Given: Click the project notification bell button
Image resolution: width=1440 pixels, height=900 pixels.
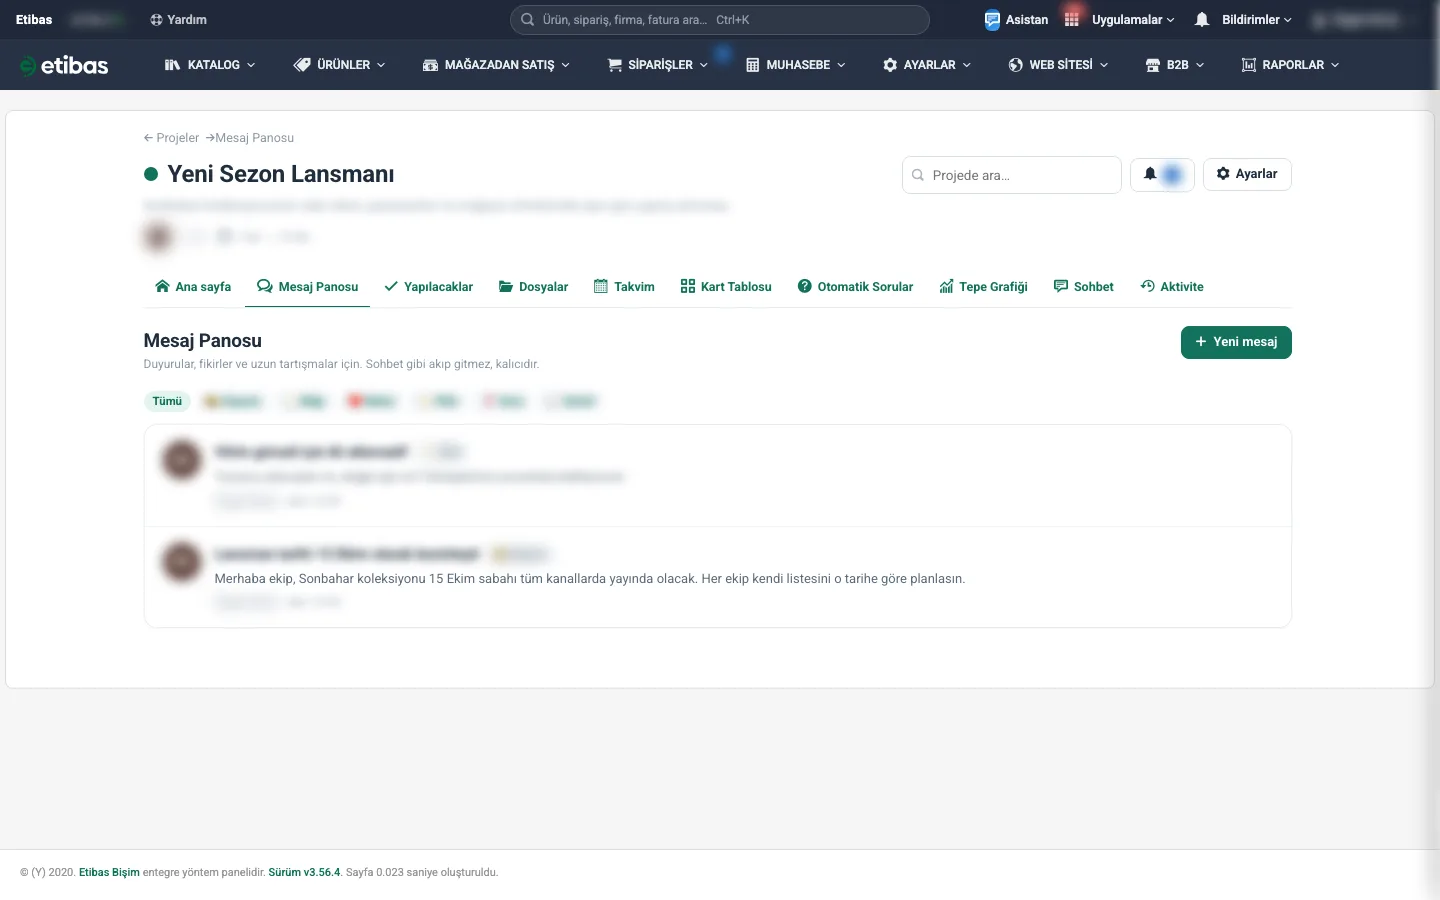Looking at the screenshot, I should click(1162, 174).
